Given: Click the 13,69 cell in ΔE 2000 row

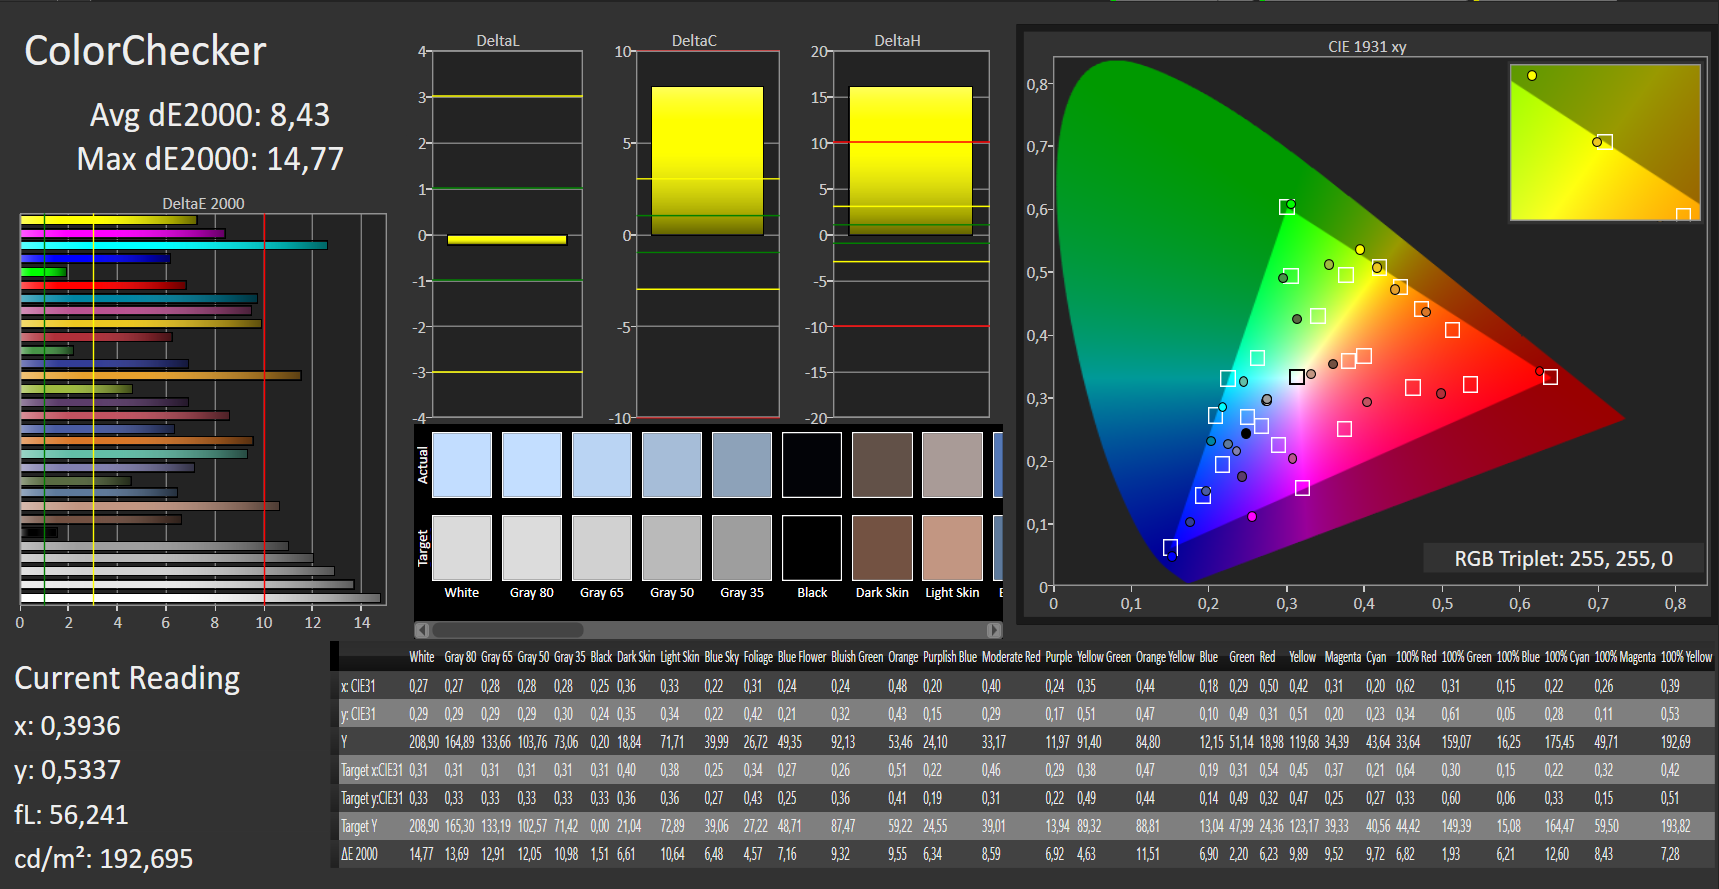Looking at the screenshot, I should pos(457,854).
